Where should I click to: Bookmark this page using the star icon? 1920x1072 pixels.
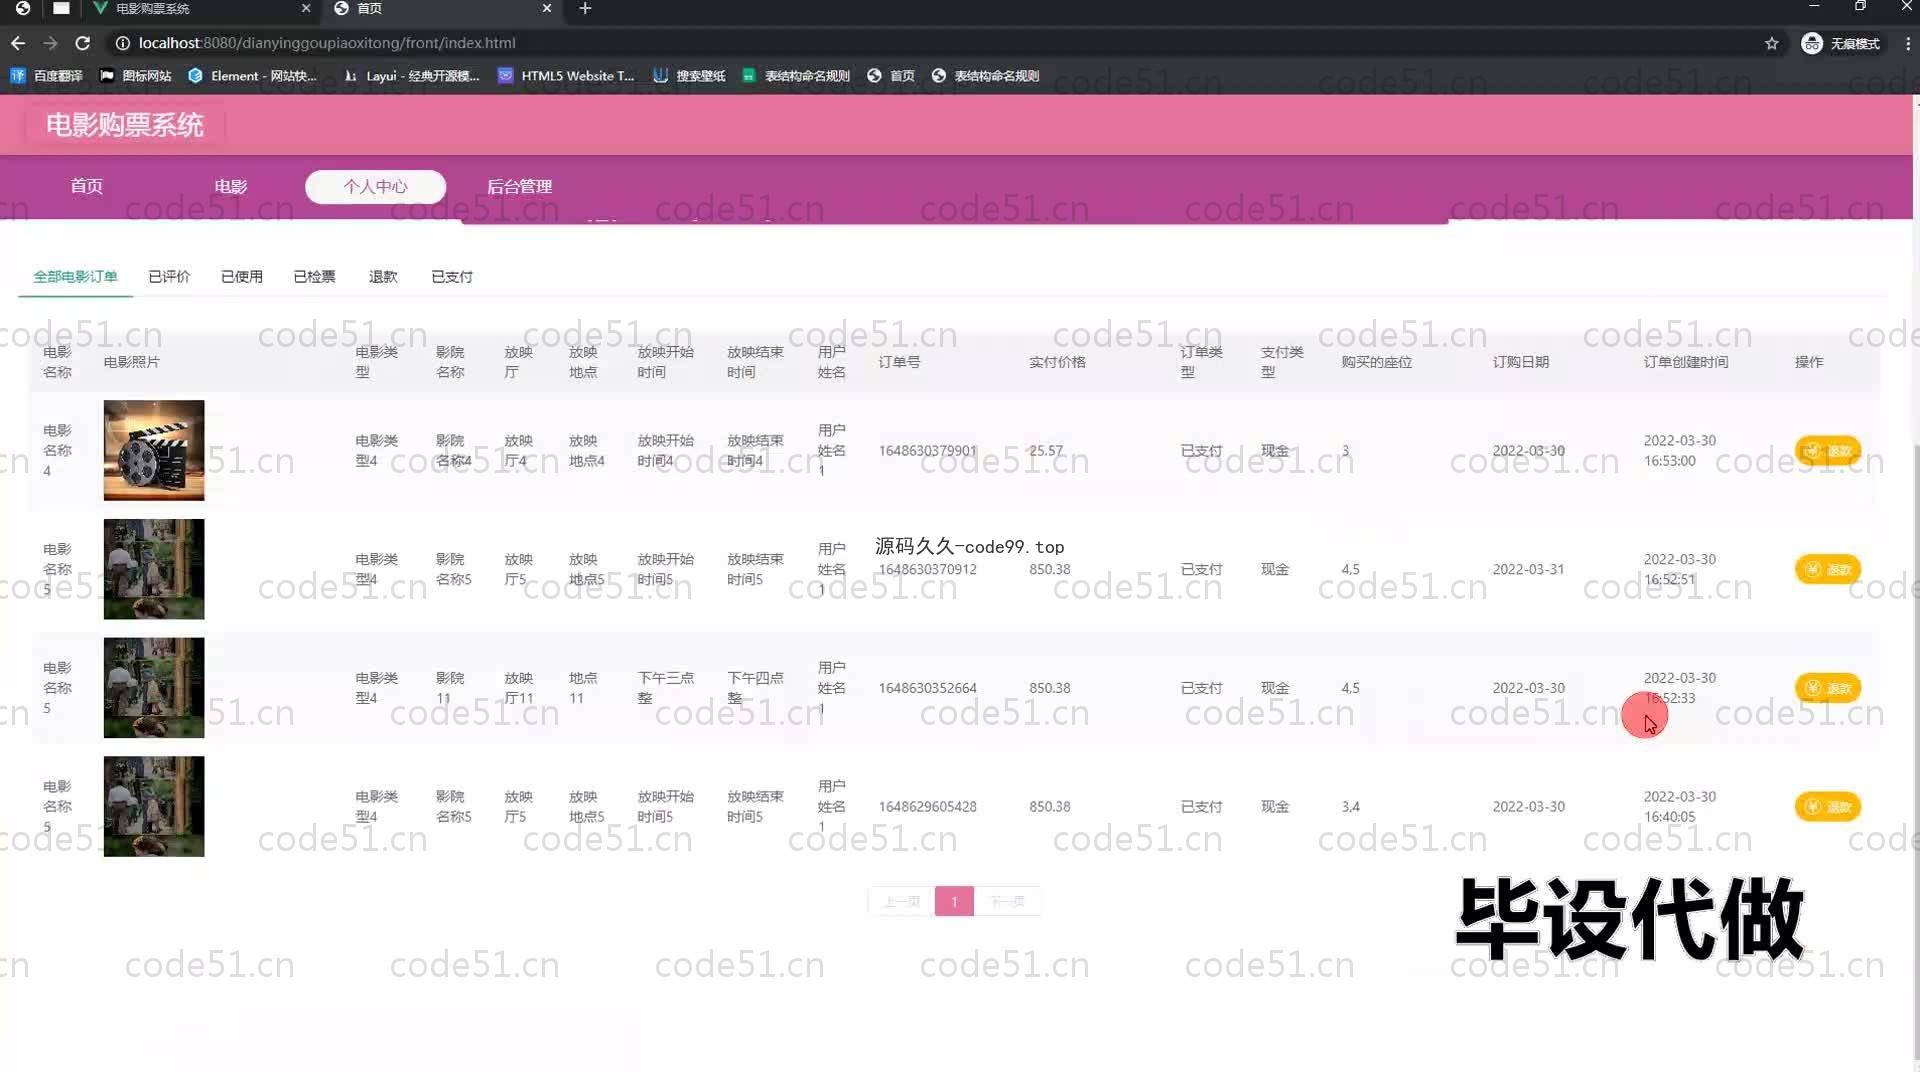click(1772, 43)
